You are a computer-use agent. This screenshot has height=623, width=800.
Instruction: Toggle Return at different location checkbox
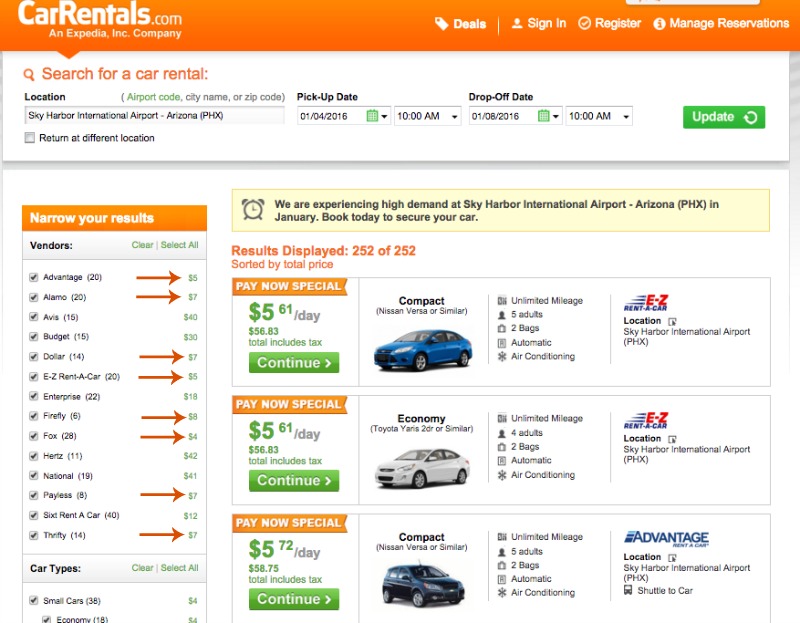30,138
